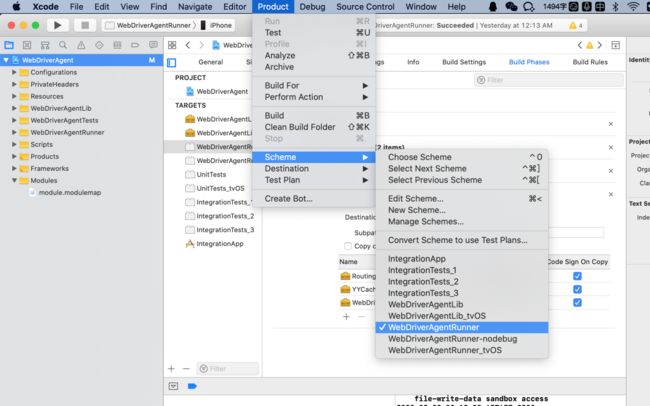Toggle the Copy checkbox under Subpath
650x406 pixels.
(348, 246)
